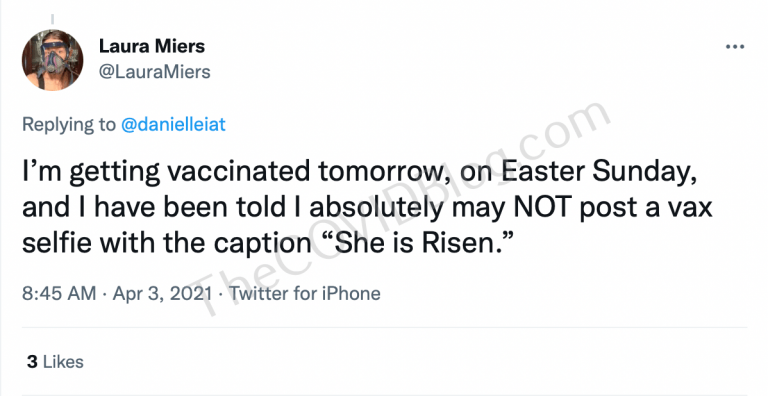Click the word 'tomorrow' in the tweet
This screenshot has height=396, width=768.
click(380, 172)
